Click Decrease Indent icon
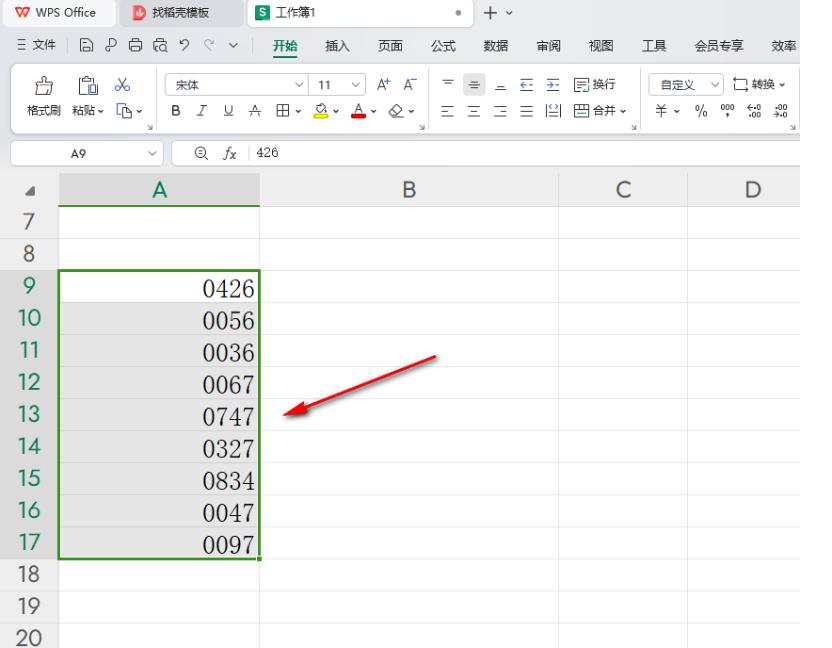The width and height of the screenshot is (832, 648). 526,84
